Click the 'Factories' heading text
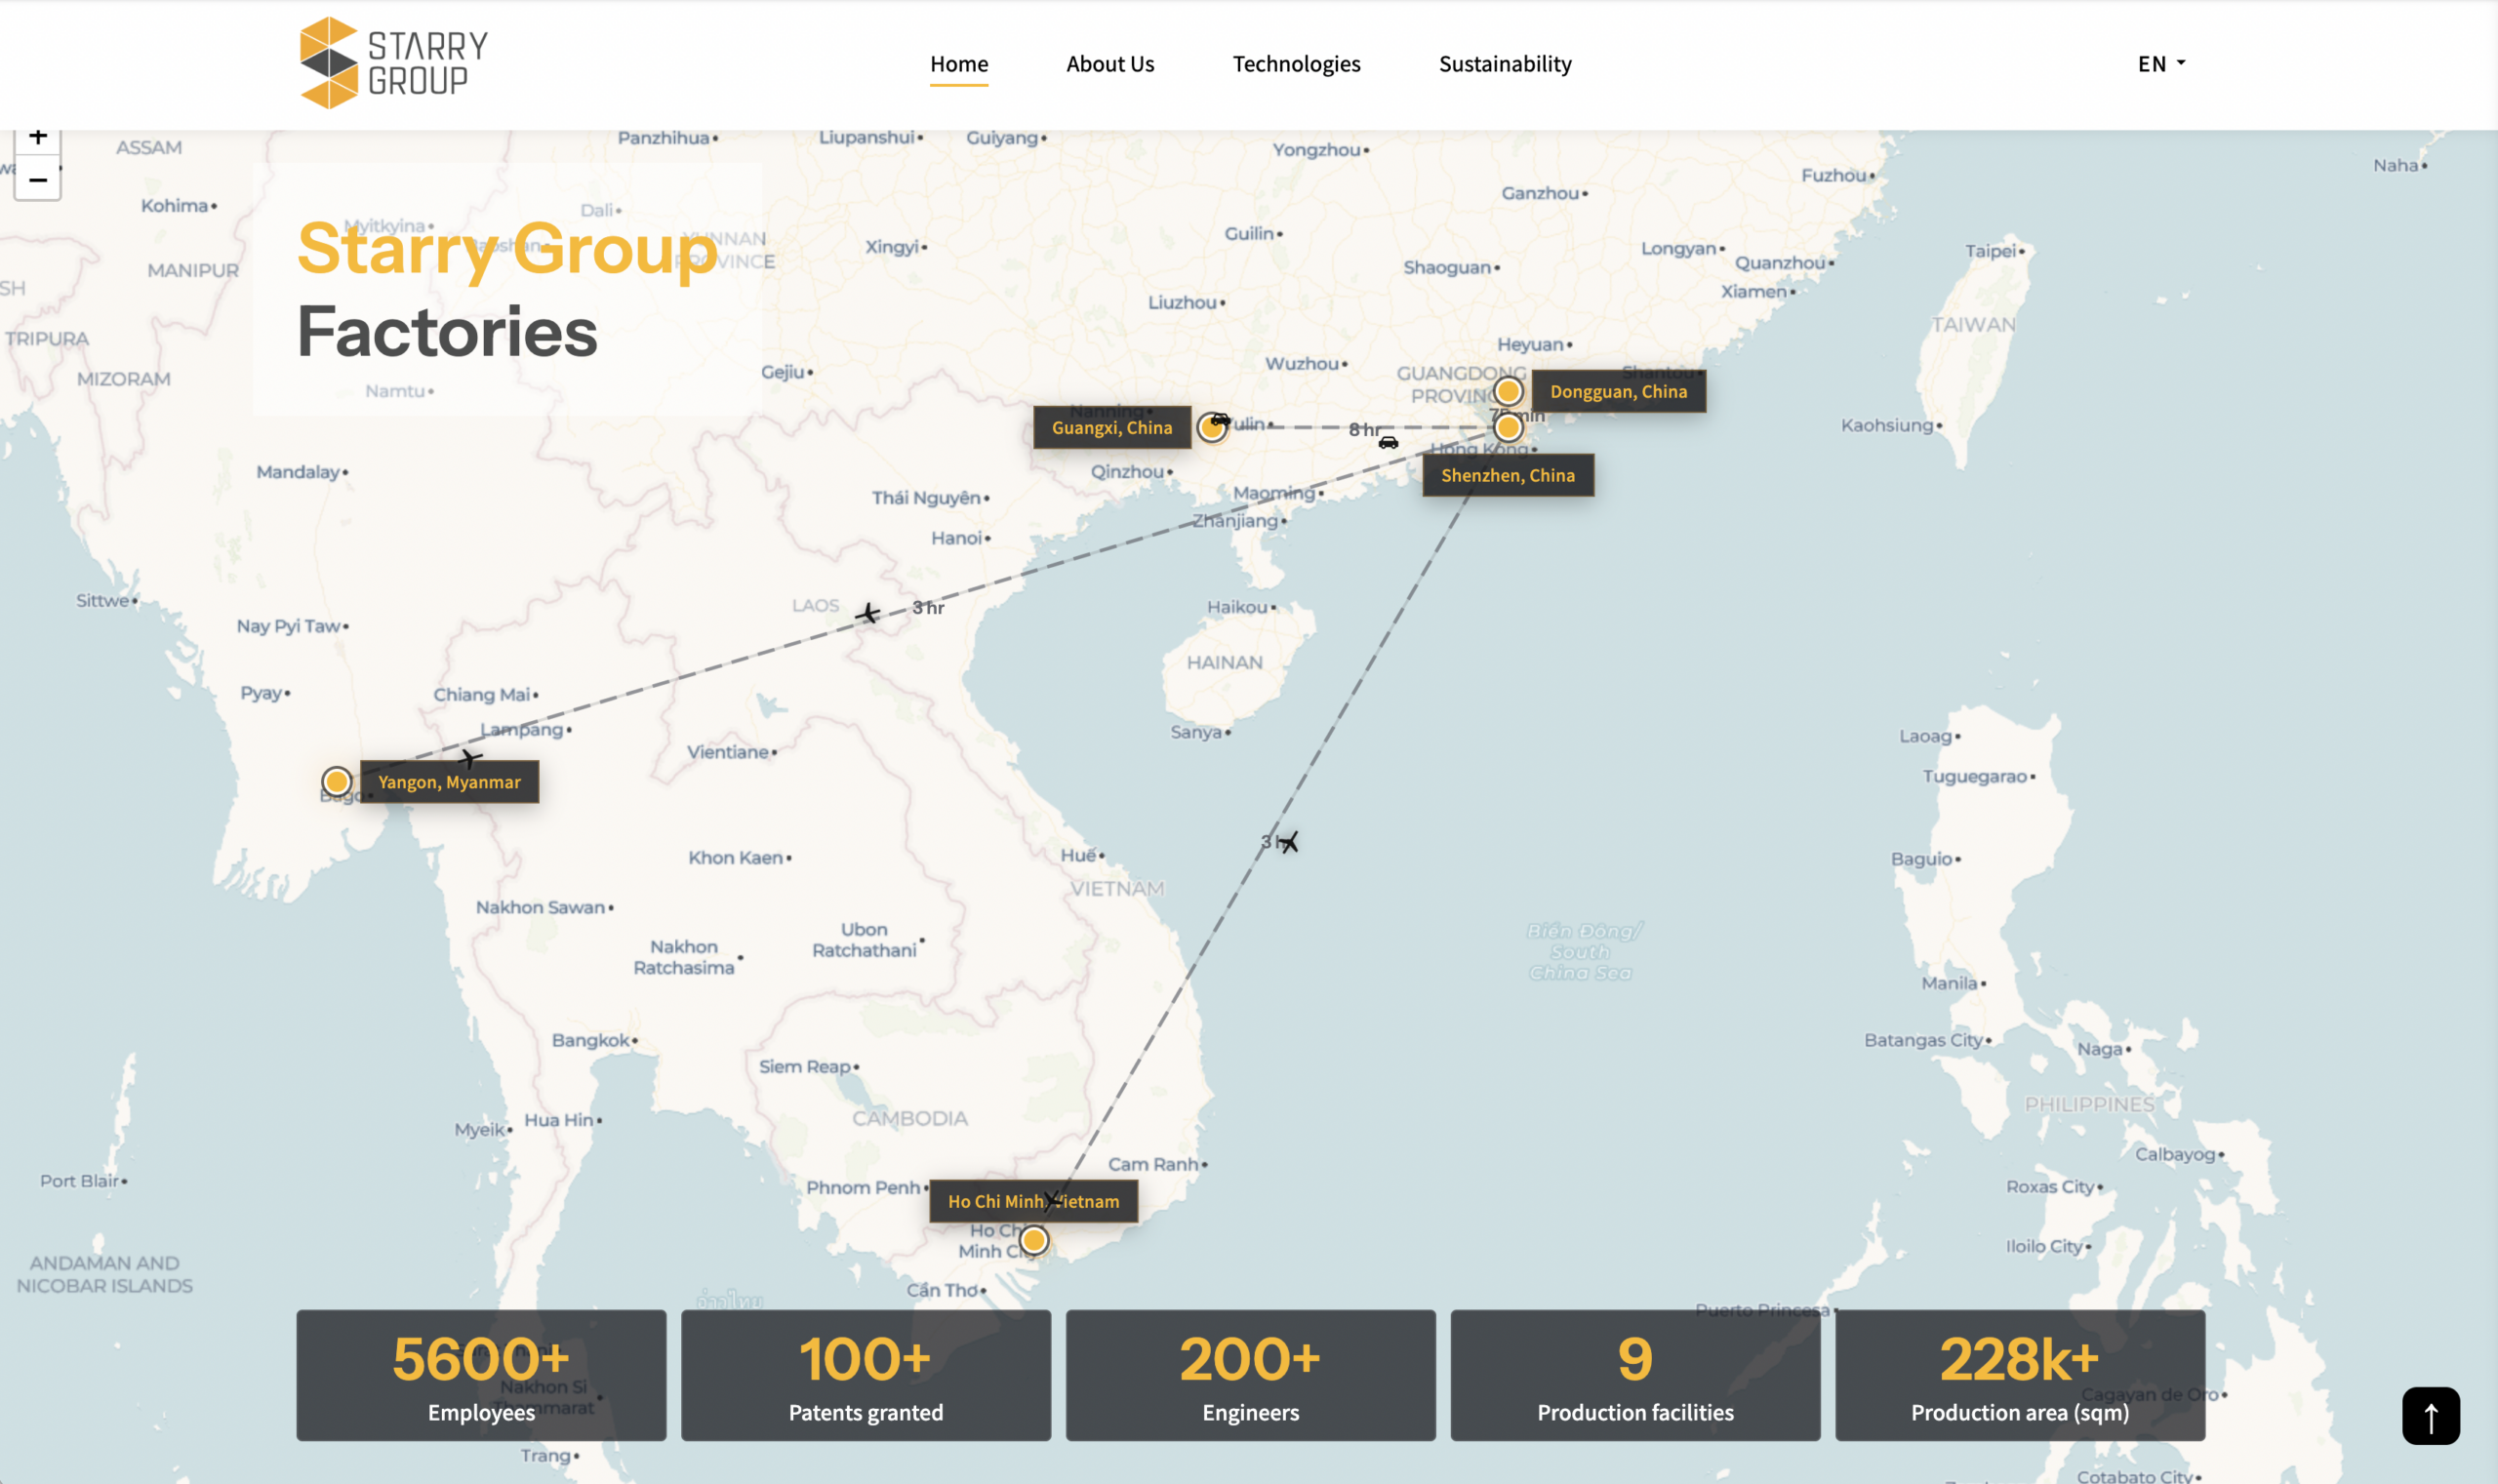The height and width of the screenshot is (1484, 2498). tap(447, 332)
